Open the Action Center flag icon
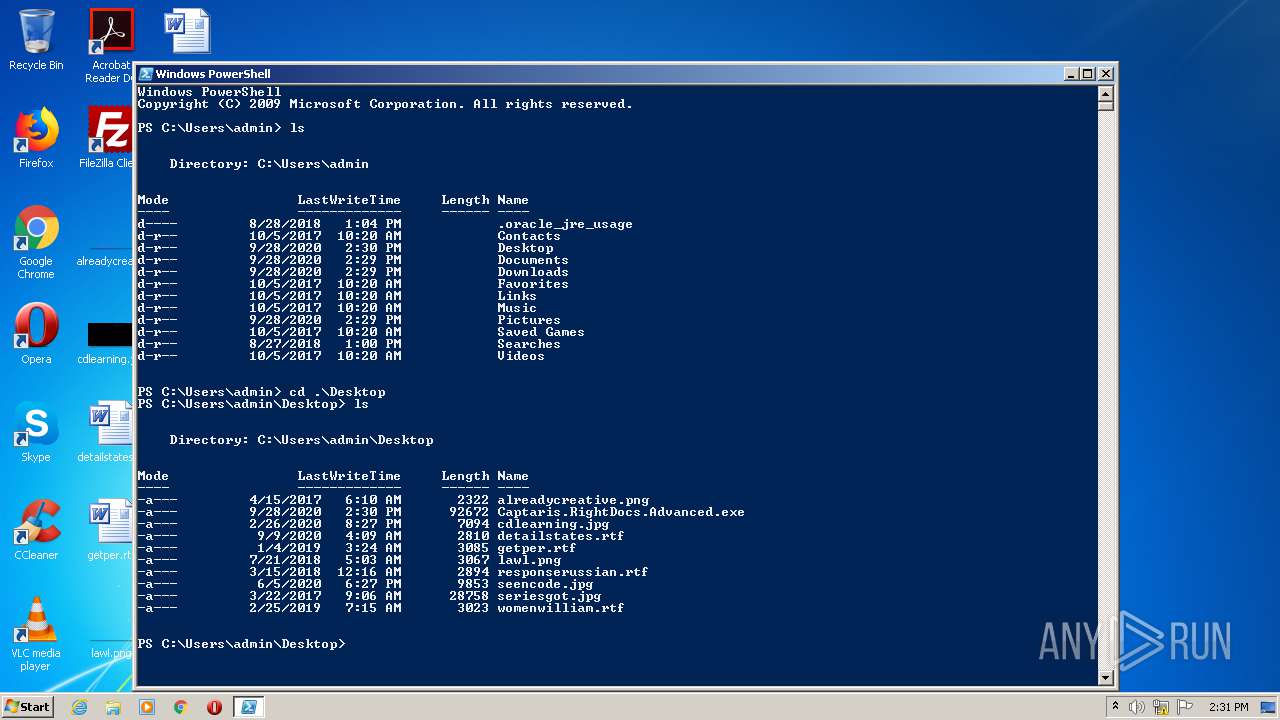This screenshot has width=1280, height=720. 1185,707
